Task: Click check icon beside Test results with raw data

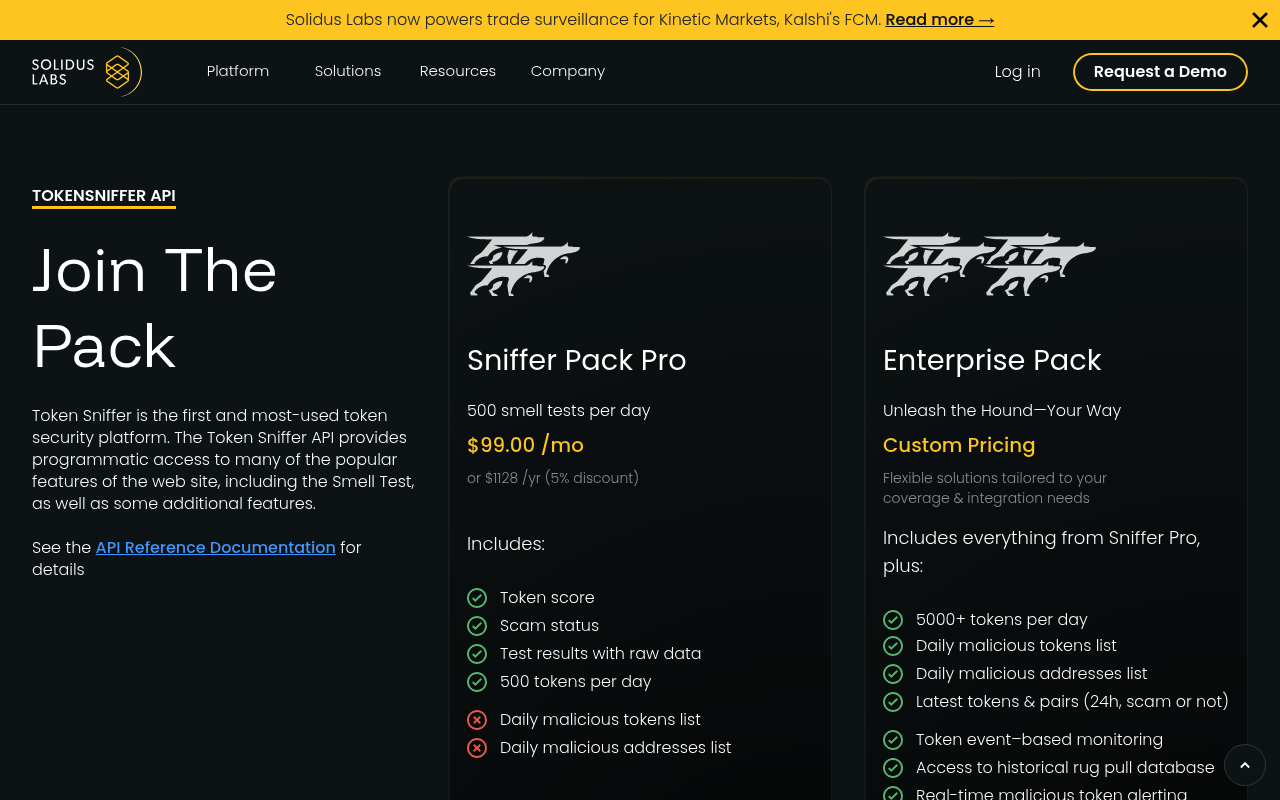Action: click(x=477, y=654)
